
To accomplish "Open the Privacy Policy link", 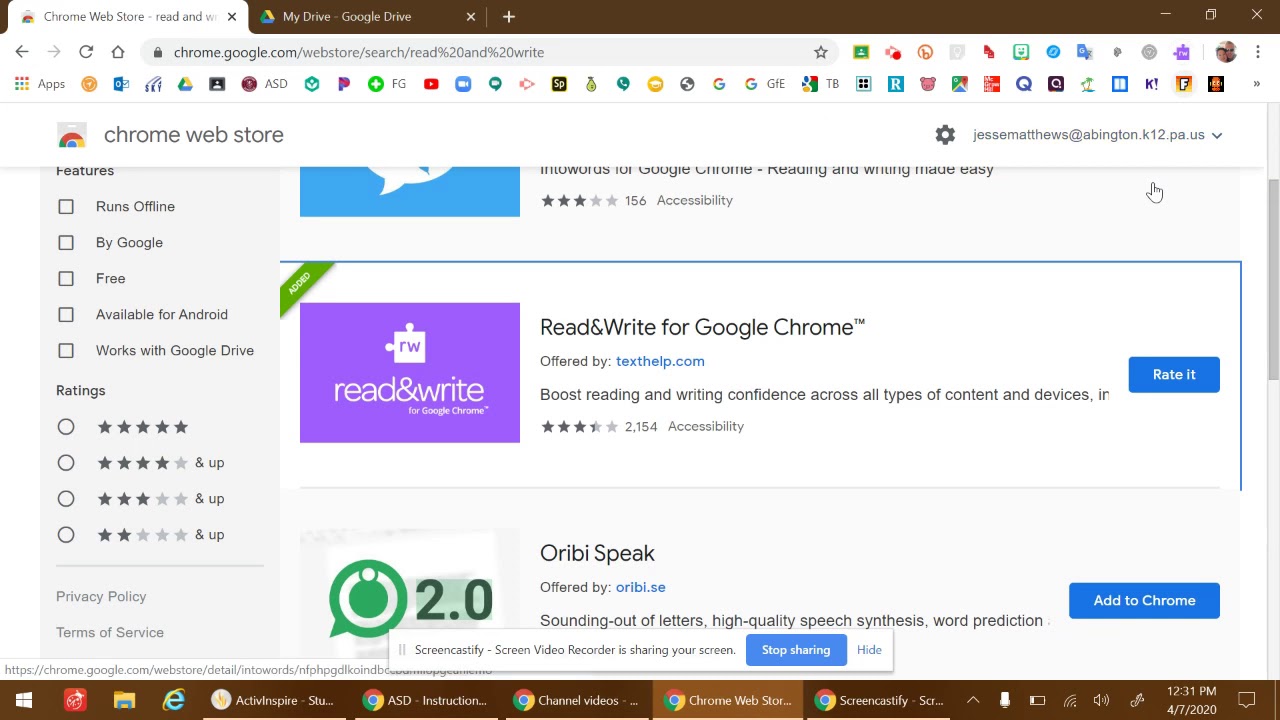I will coord(101,596).
